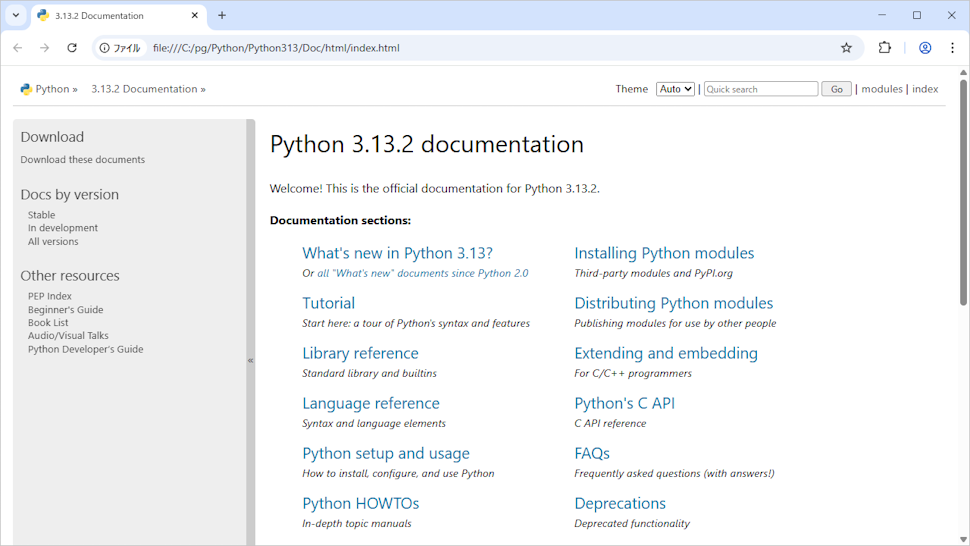Open the Python HOWTOs section

click(361, 503)
